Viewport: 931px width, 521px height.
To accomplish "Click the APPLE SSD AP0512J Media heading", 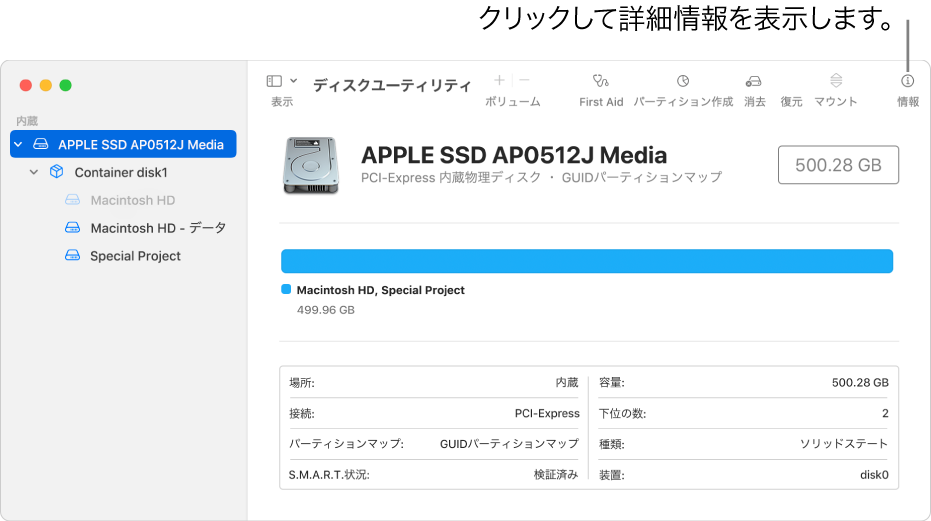I will point(514,155).
